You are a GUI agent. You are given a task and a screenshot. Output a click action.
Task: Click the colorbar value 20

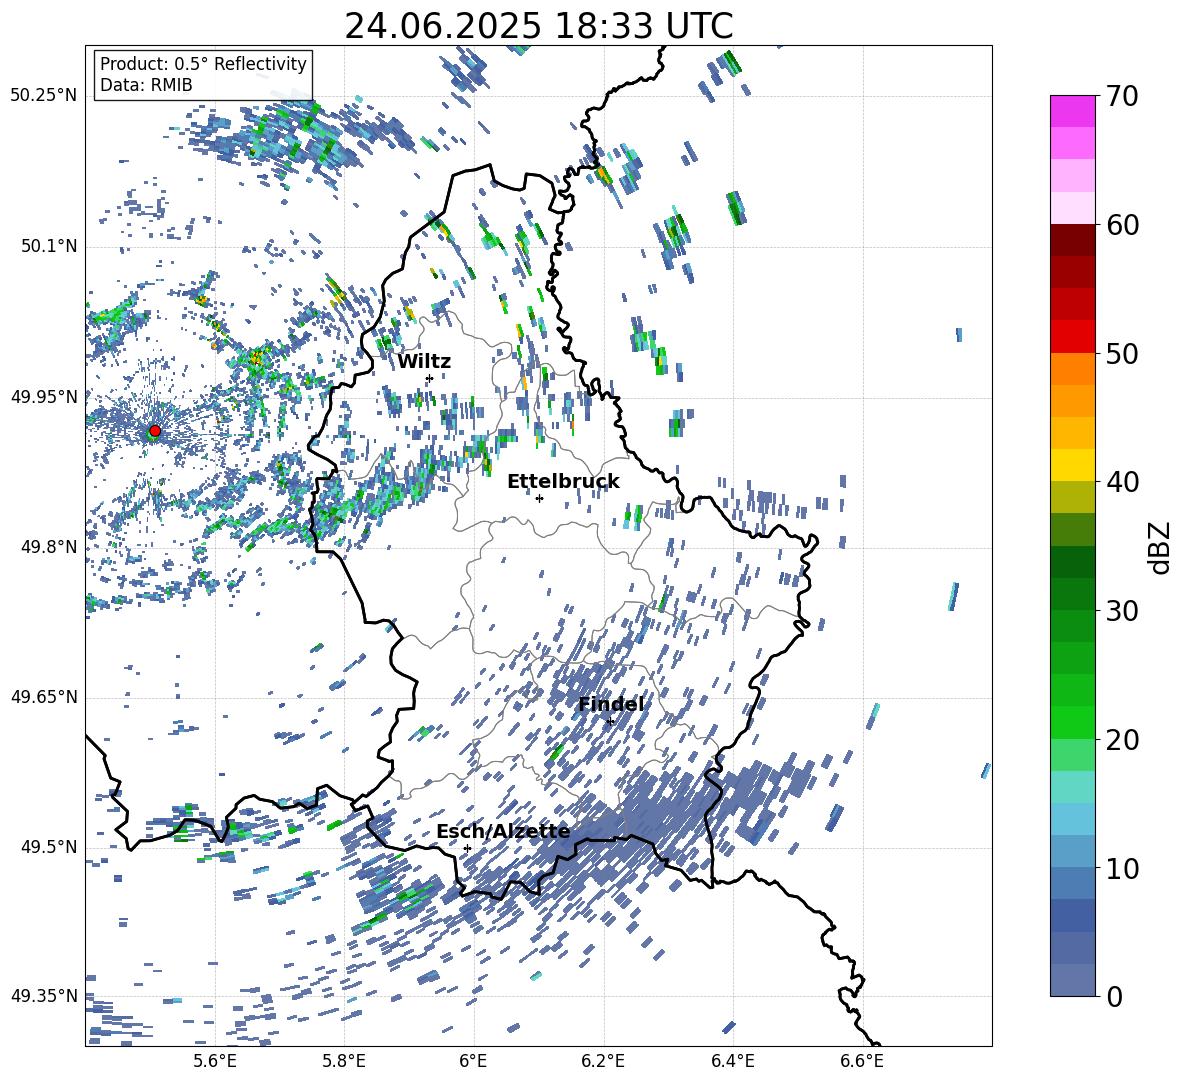point(1122,739)
